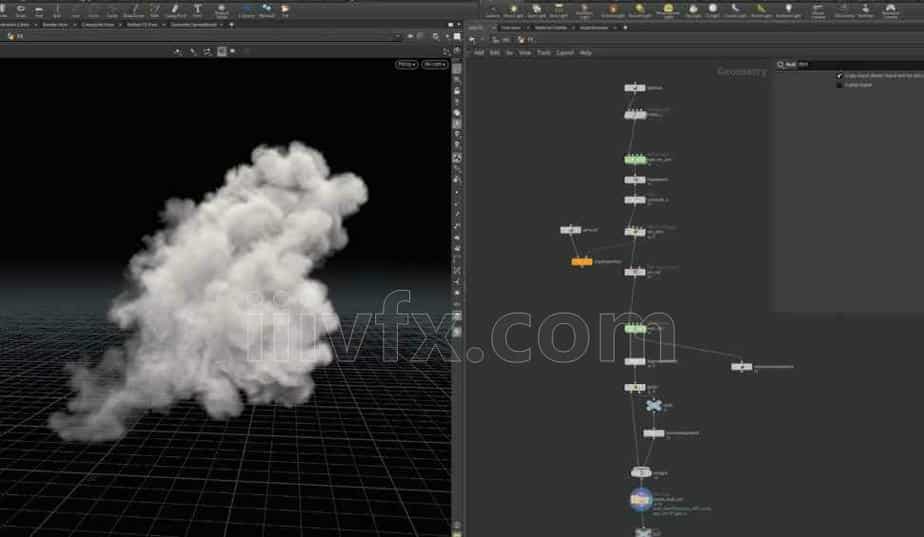Add an Environment Light from shelf
Viewport: 924px width, 537px height.
point(668,11)
